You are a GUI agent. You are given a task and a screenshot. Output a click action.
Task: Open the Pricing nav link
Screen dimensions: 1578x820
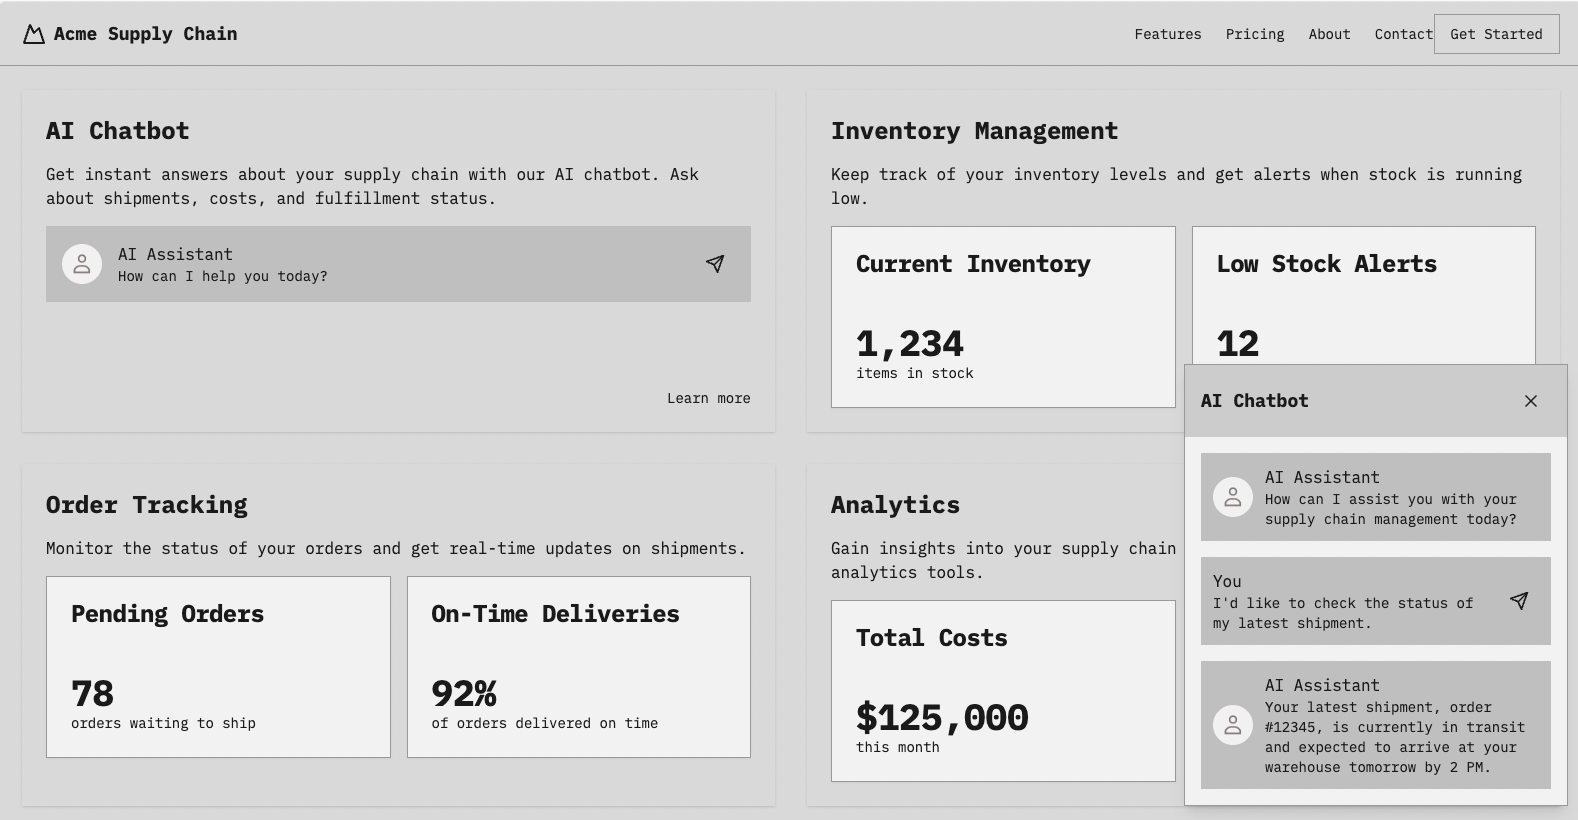(1255, 34)
